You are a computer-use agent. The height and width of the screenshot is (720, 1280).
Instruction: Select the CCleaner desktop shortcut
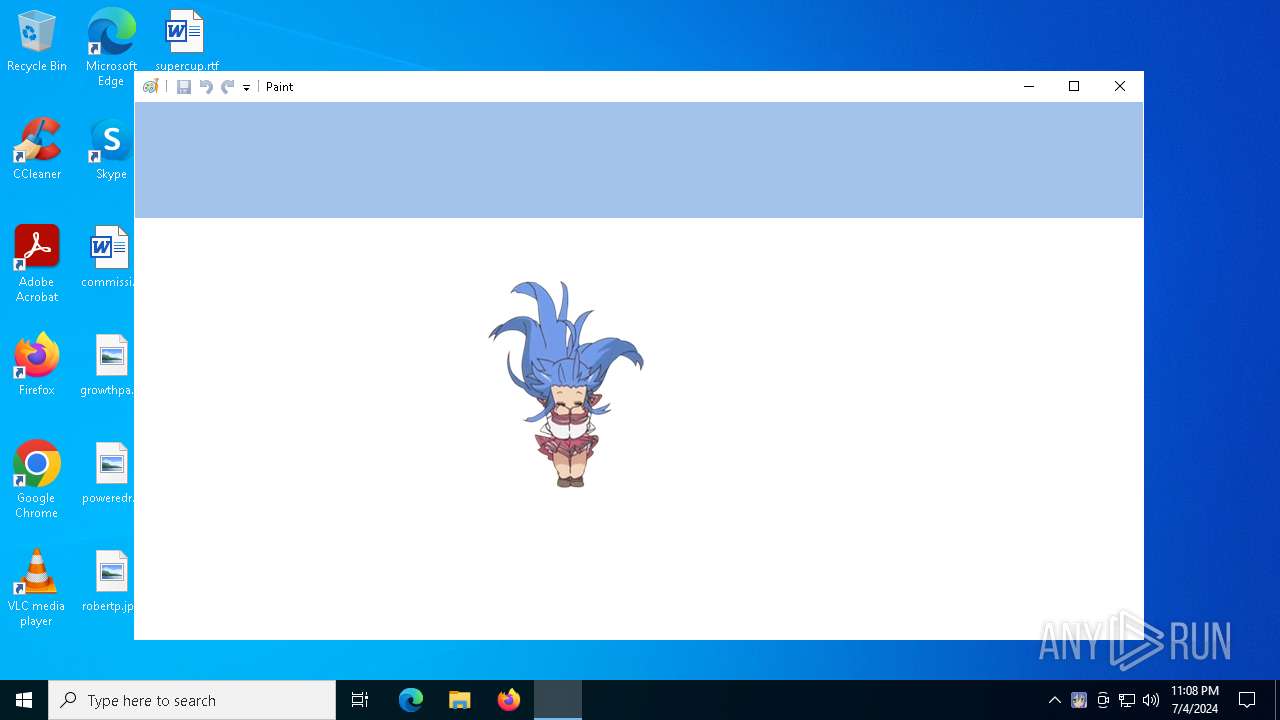tap(37, 150)
